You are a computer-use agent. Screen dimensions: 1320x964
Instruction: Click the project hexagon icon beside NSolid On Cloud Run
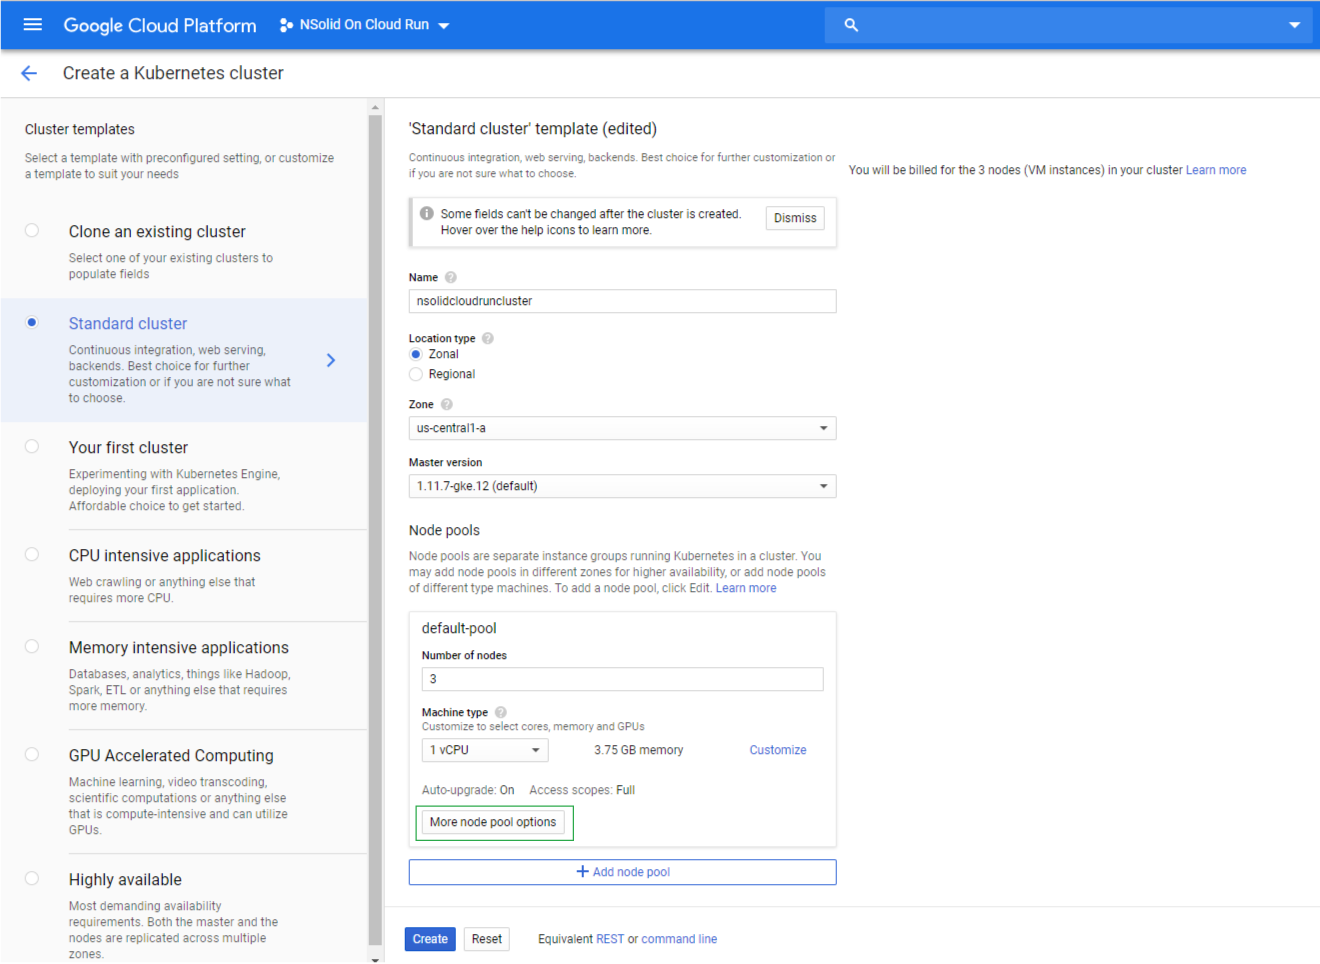286,25
